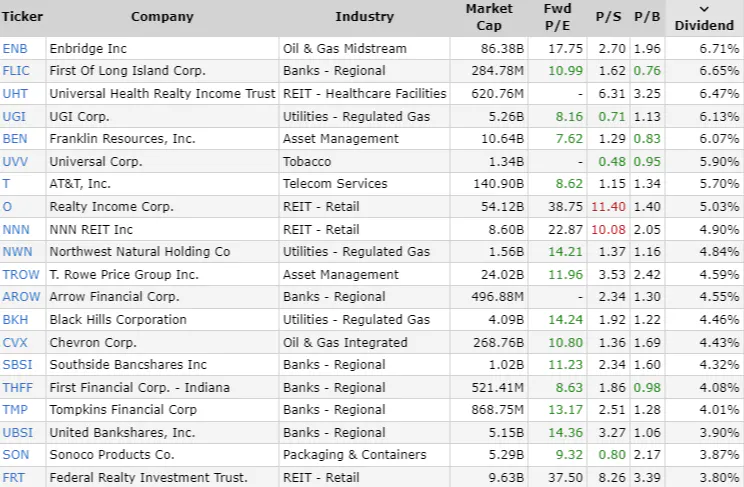The height and width of the screenshot is (487, 744).
Task: Select Black Hills Corporation cell
Action: click(162, 319)
